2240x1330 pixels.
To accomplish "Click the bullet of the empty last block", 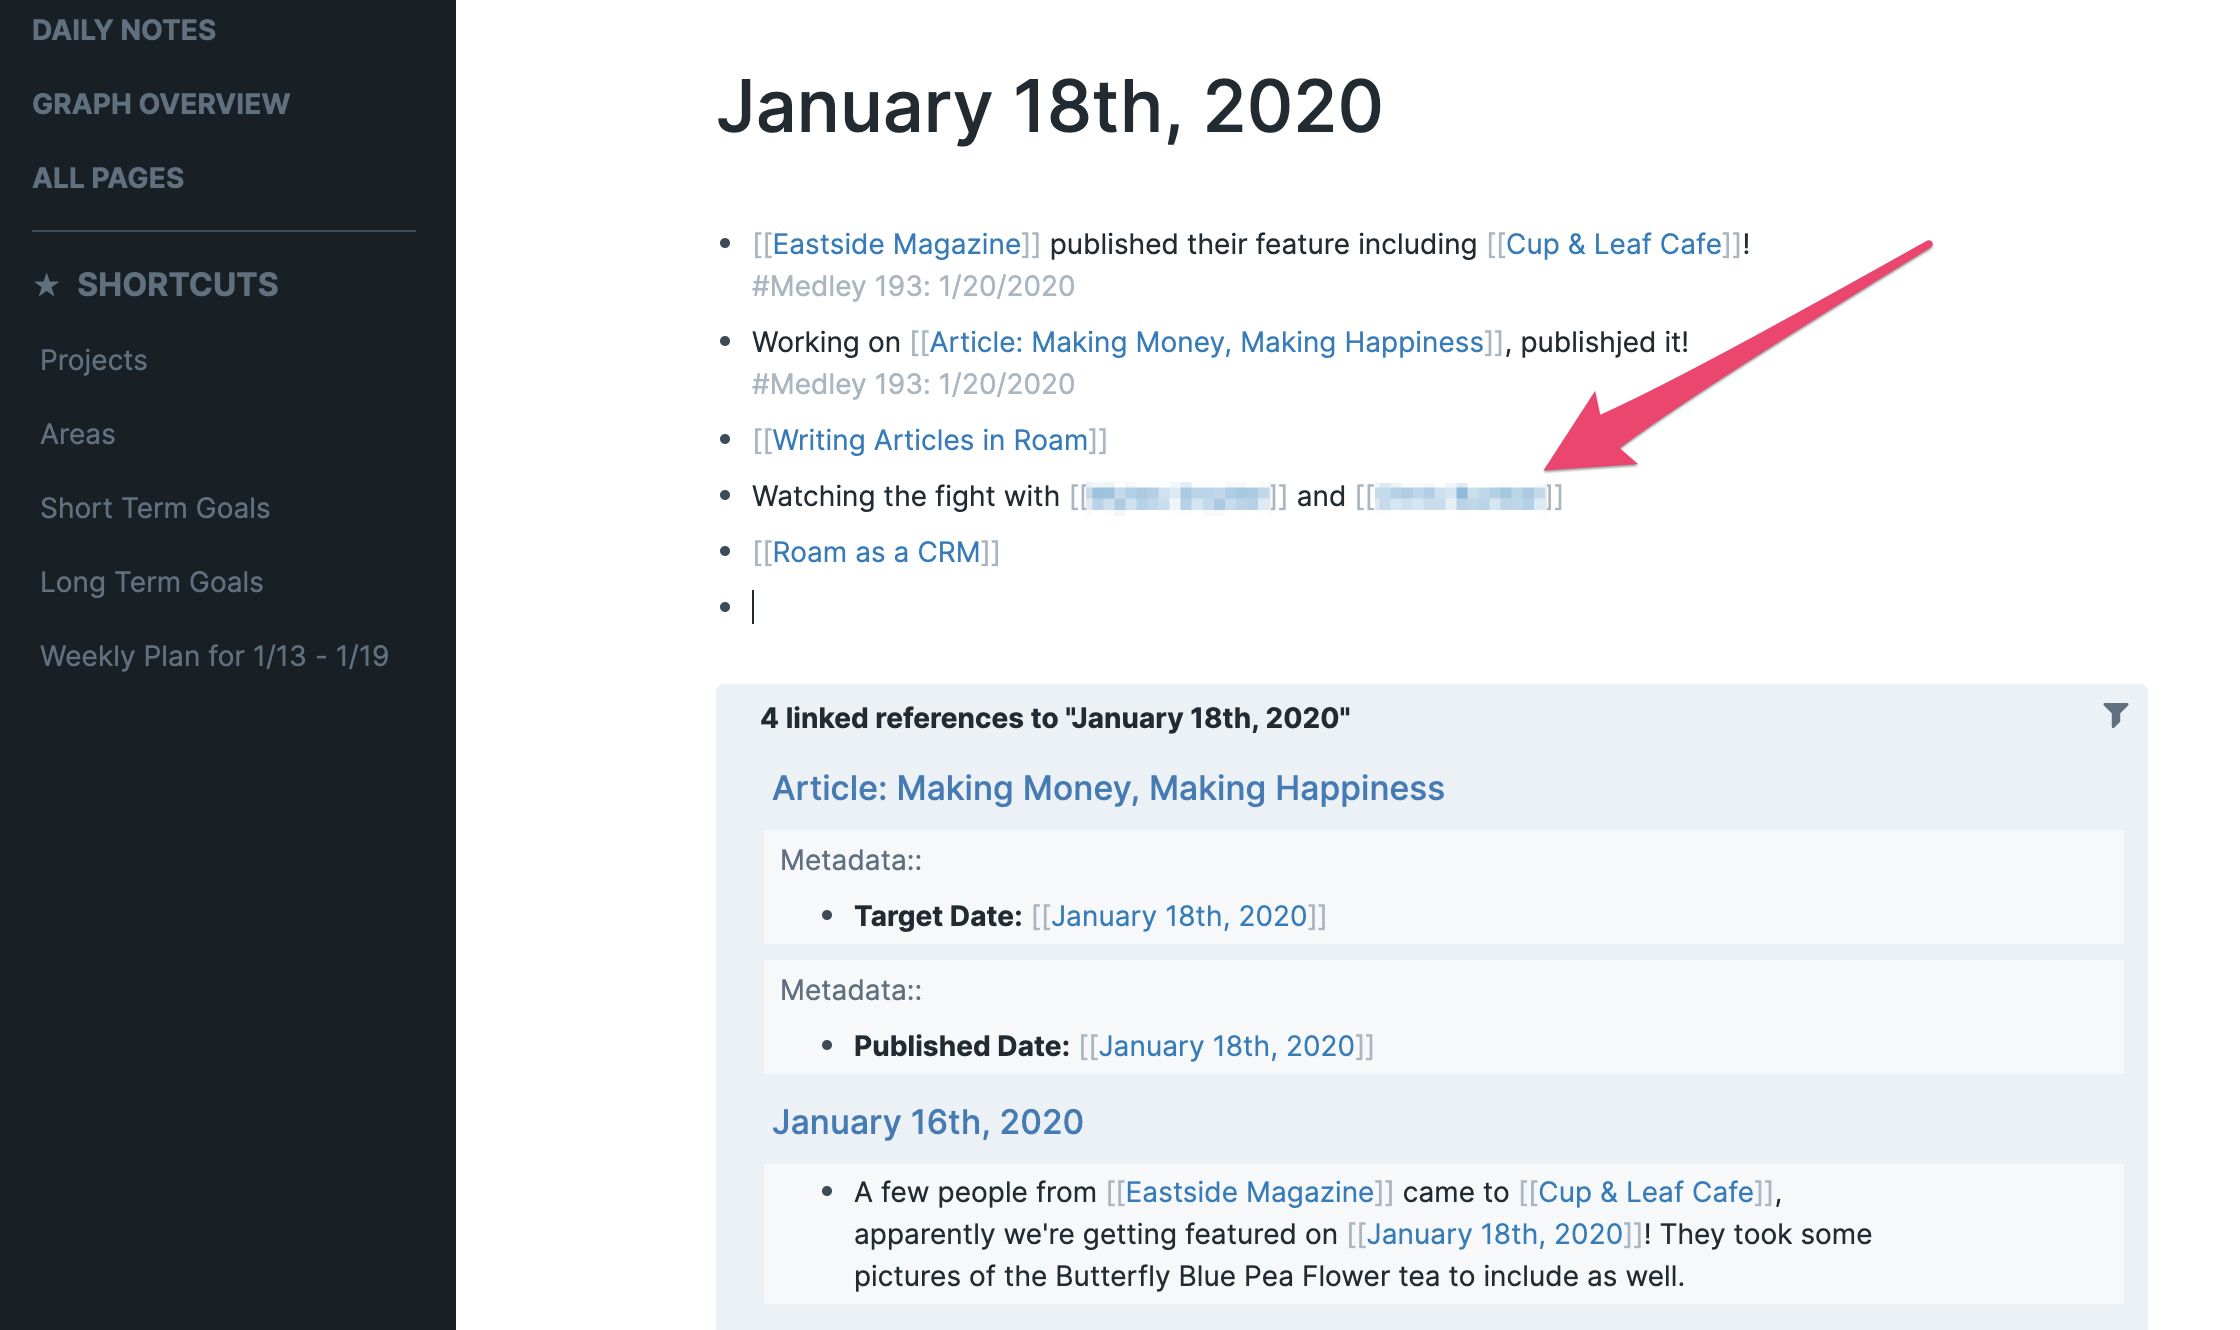I will click(725, 607).
